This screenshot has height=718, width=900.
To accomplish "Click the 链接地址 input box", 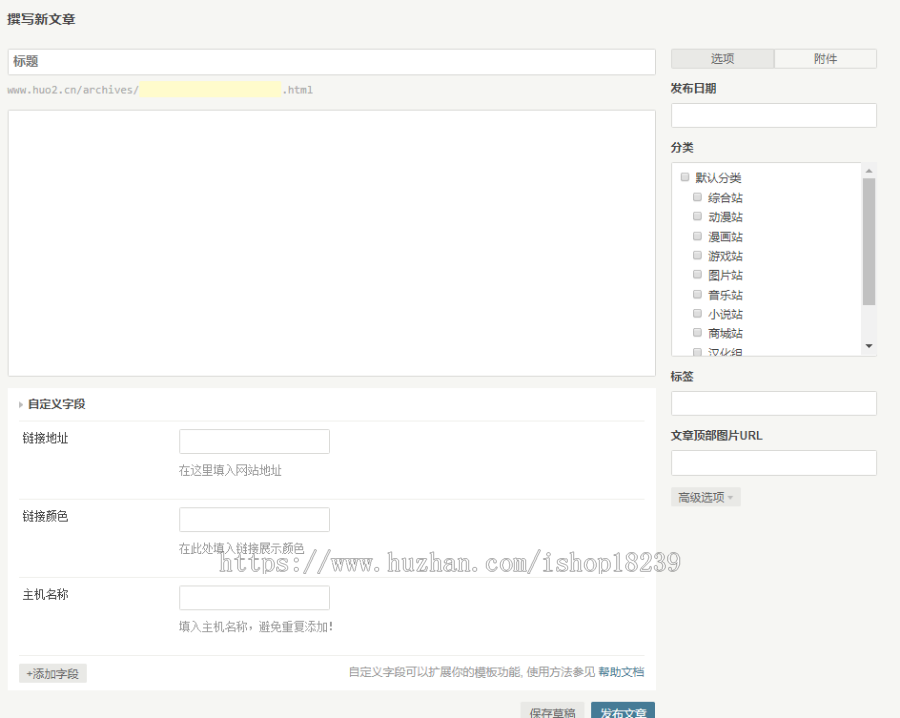I will point(254,442).
